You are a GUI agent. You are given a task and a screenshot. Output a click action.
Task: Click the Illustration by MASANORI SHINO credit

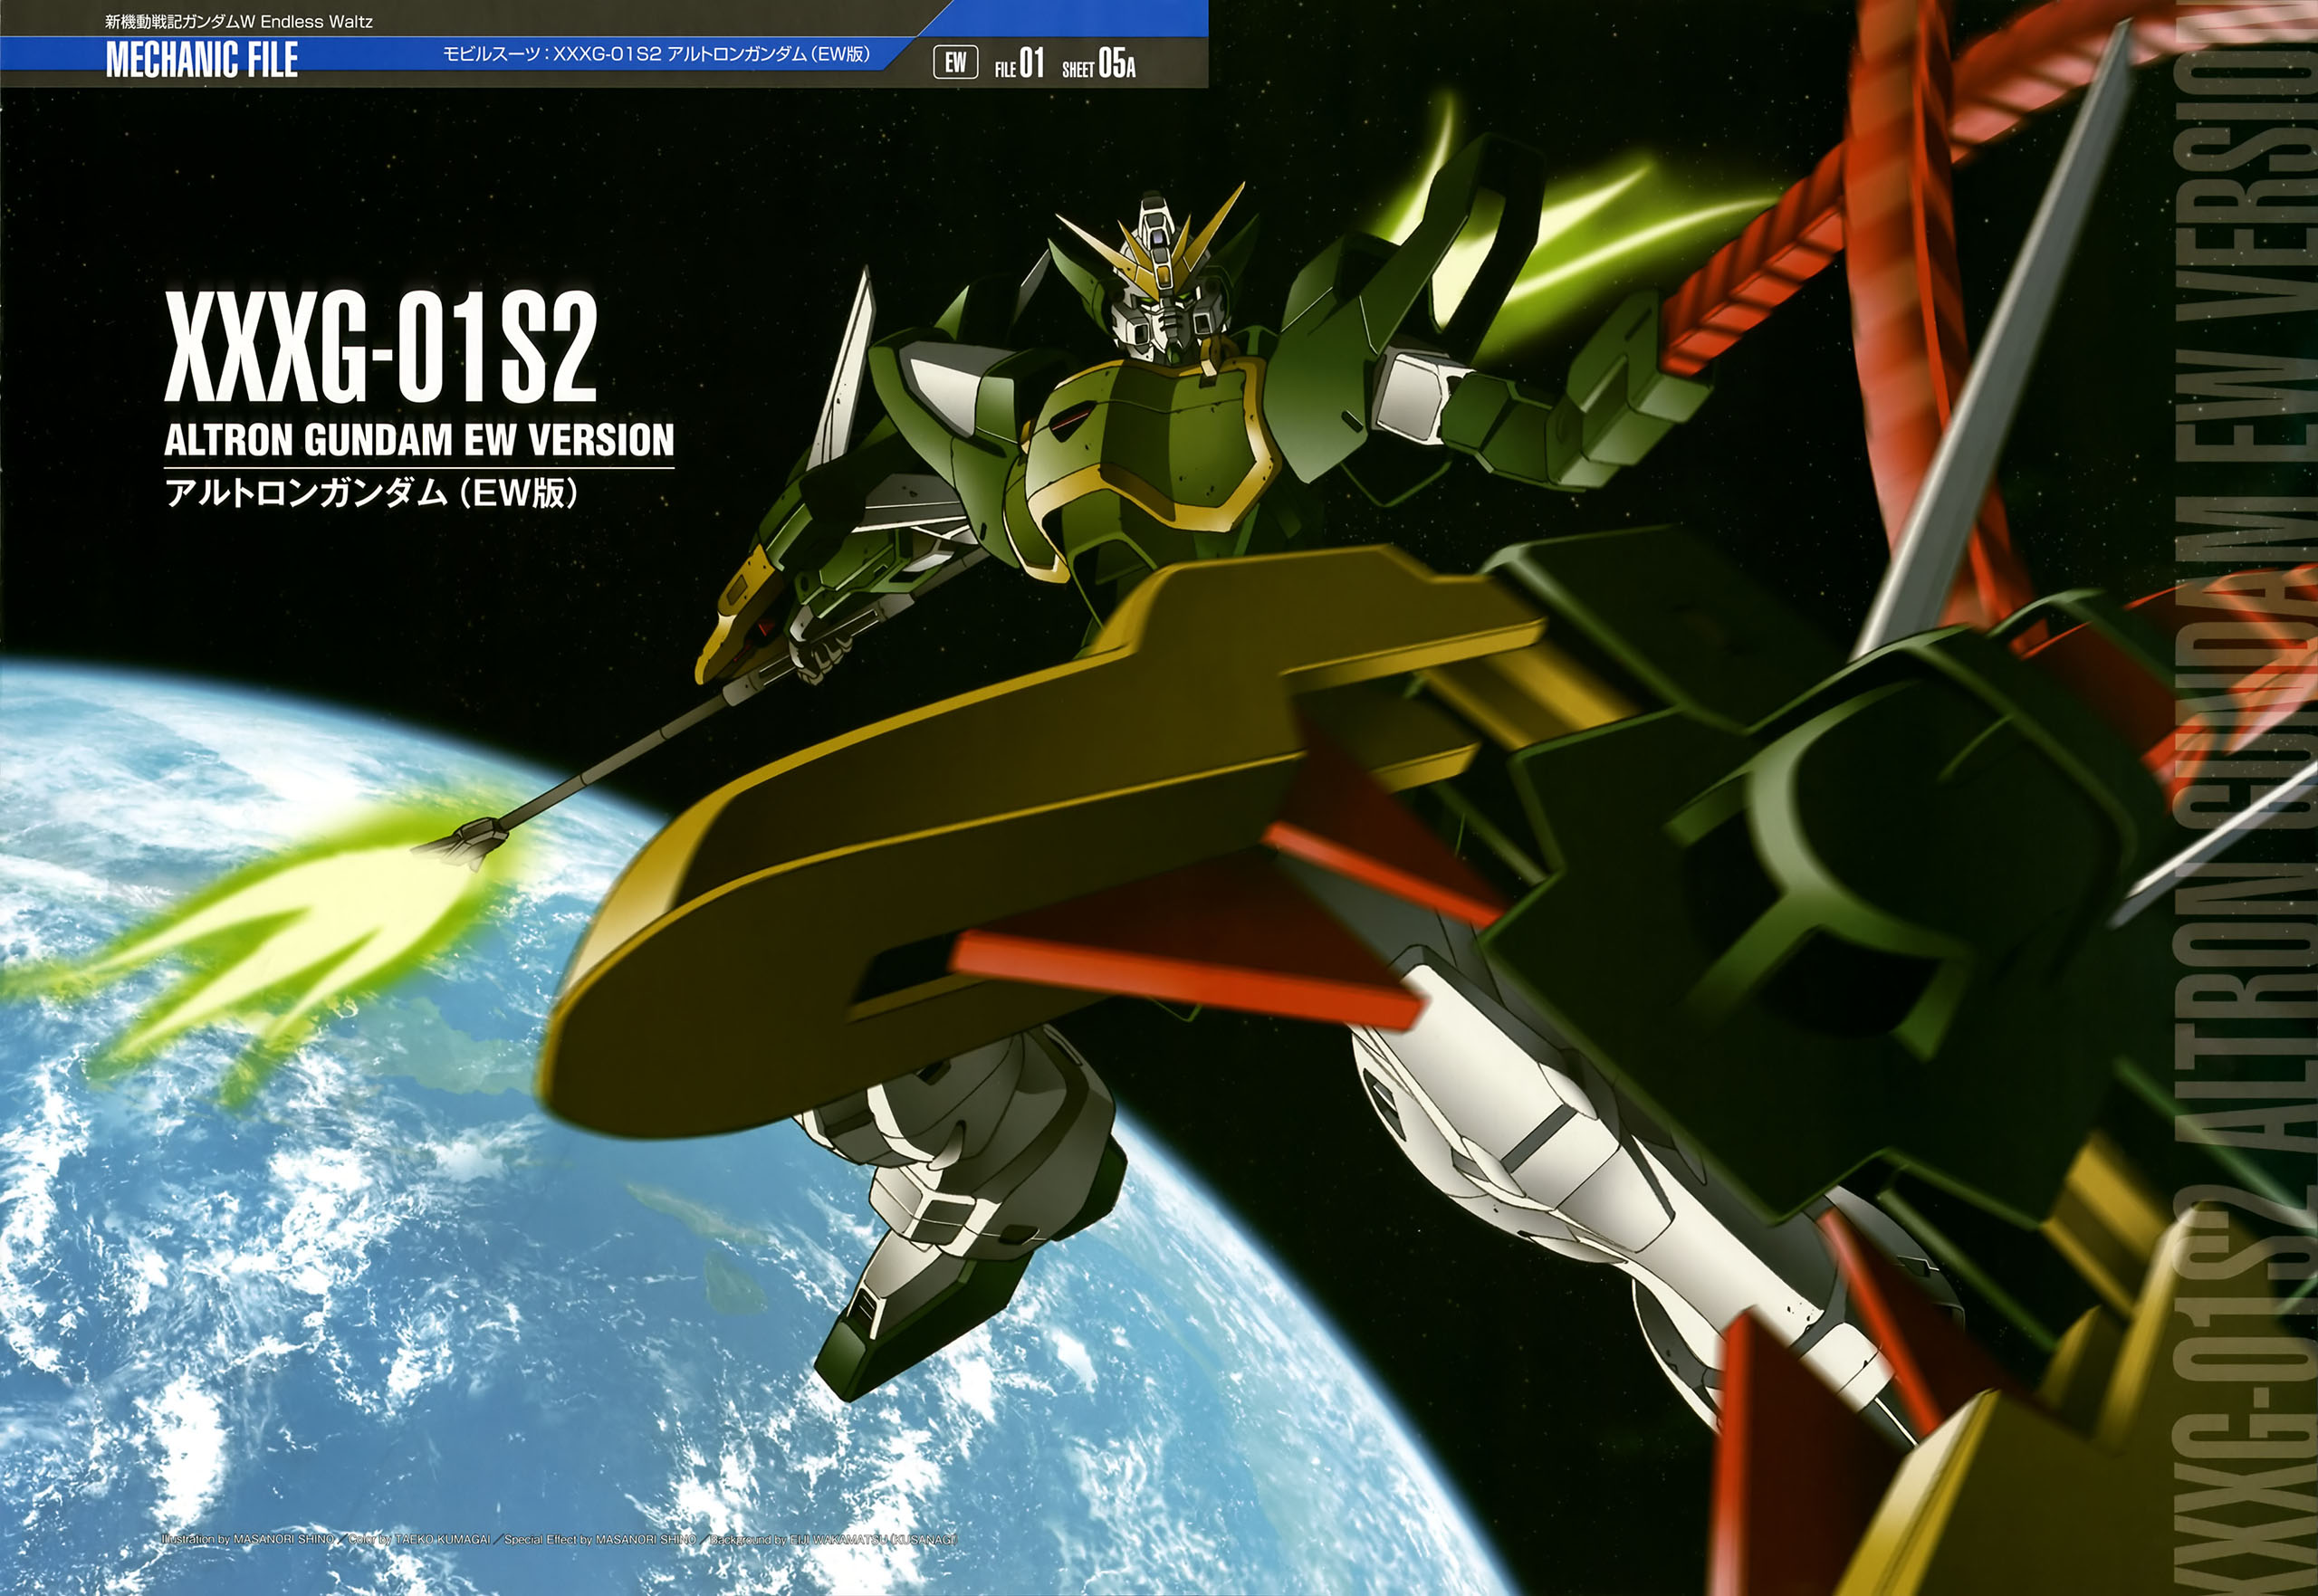click(x=247, y=1539)
